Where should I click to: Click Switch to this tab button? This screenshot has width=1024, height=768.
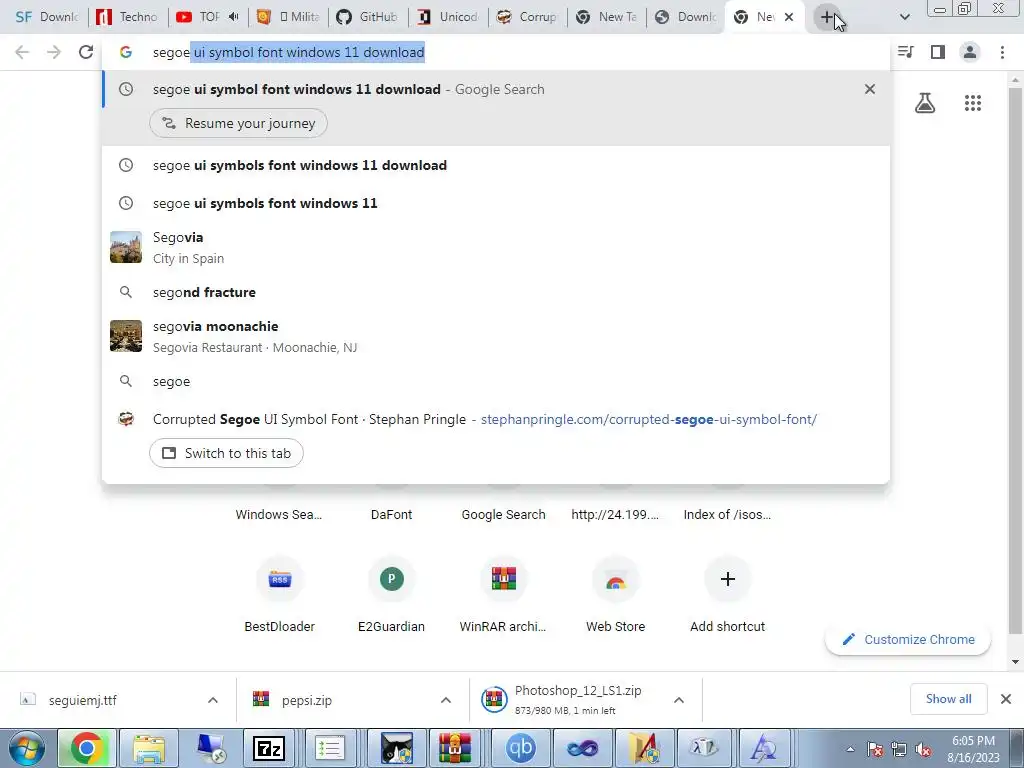(x=226, y=453)
